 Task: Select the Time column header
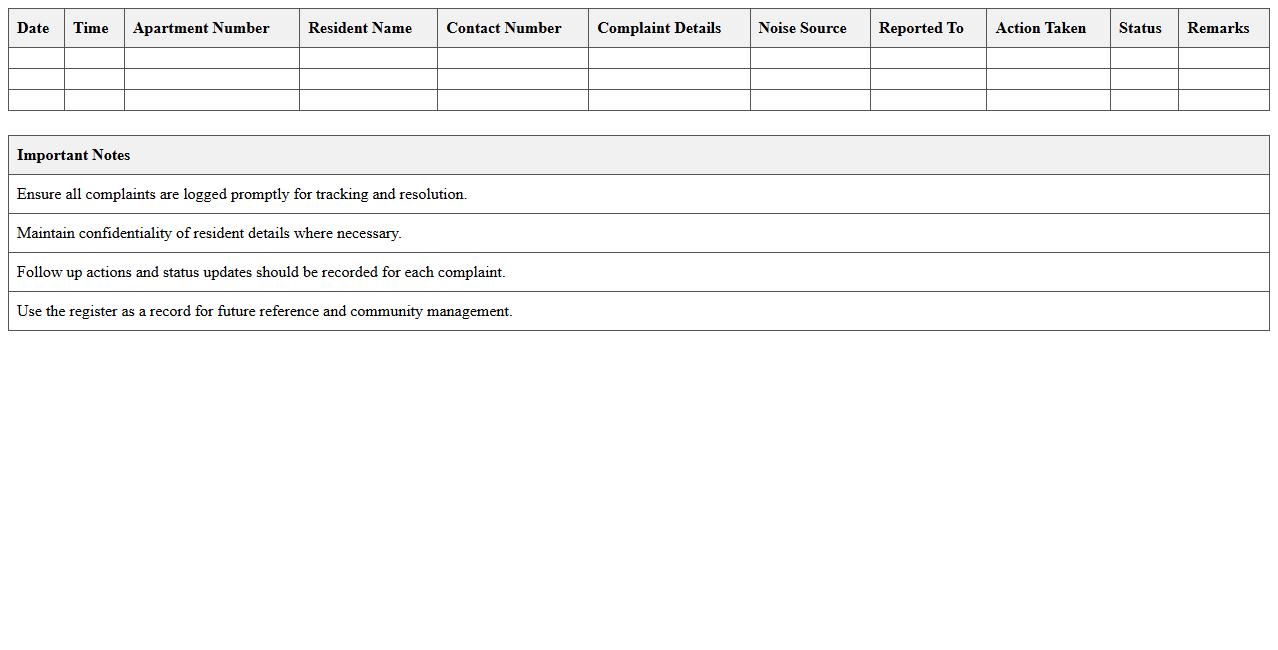[x=91, y=28]
